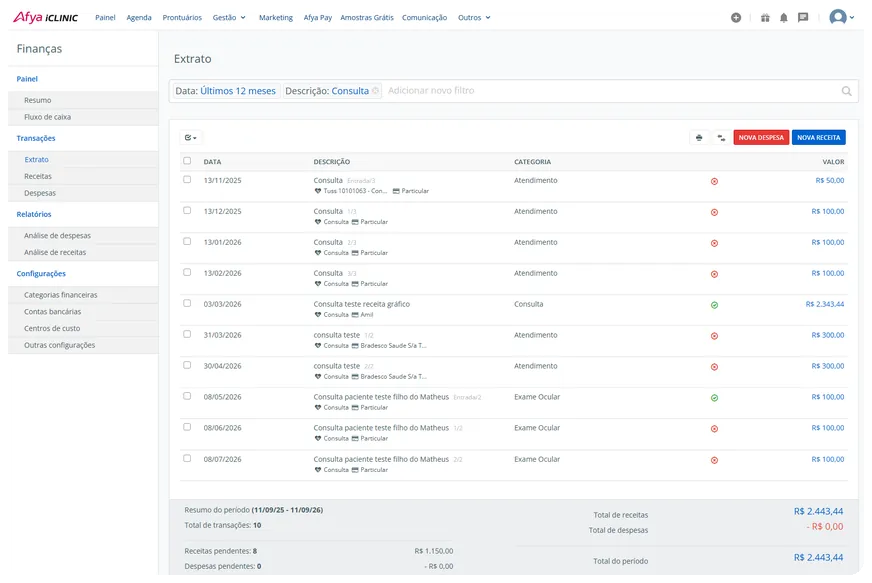Select Despesas in the sidebar

tap(40, 193)
